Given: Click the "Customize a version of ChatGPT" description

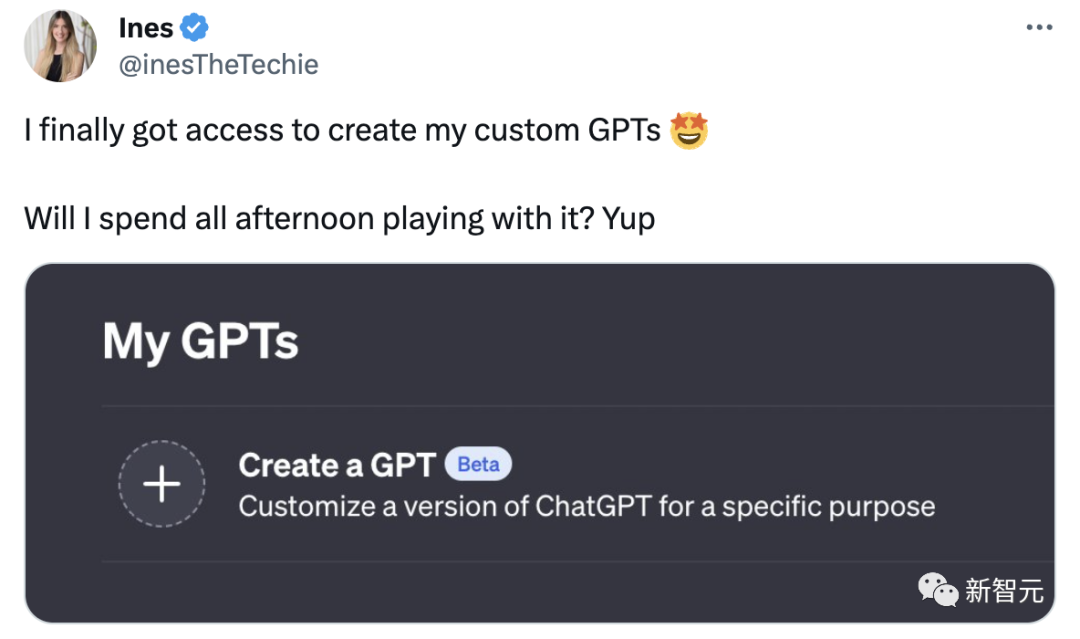Looking at the screenshot, I should tap(586, 506).
